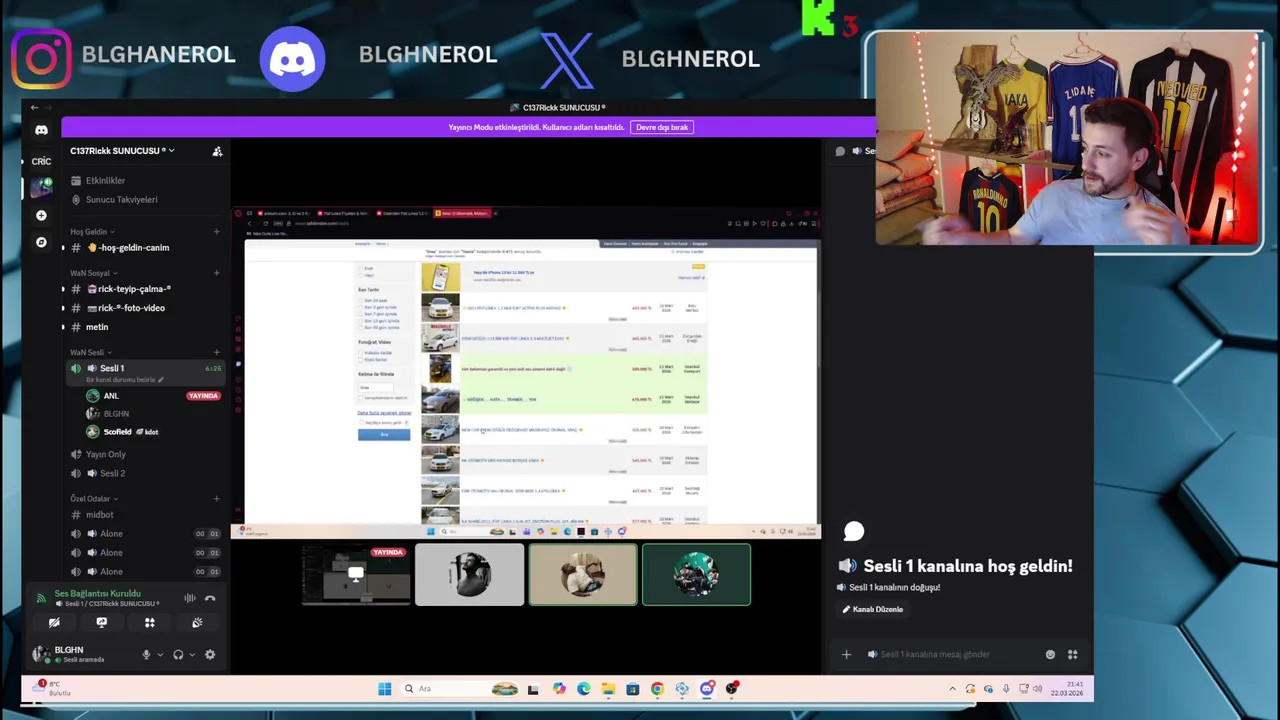Click the add a server plus icon
This screenshot has height=720, width=1280.
point(41,215)
